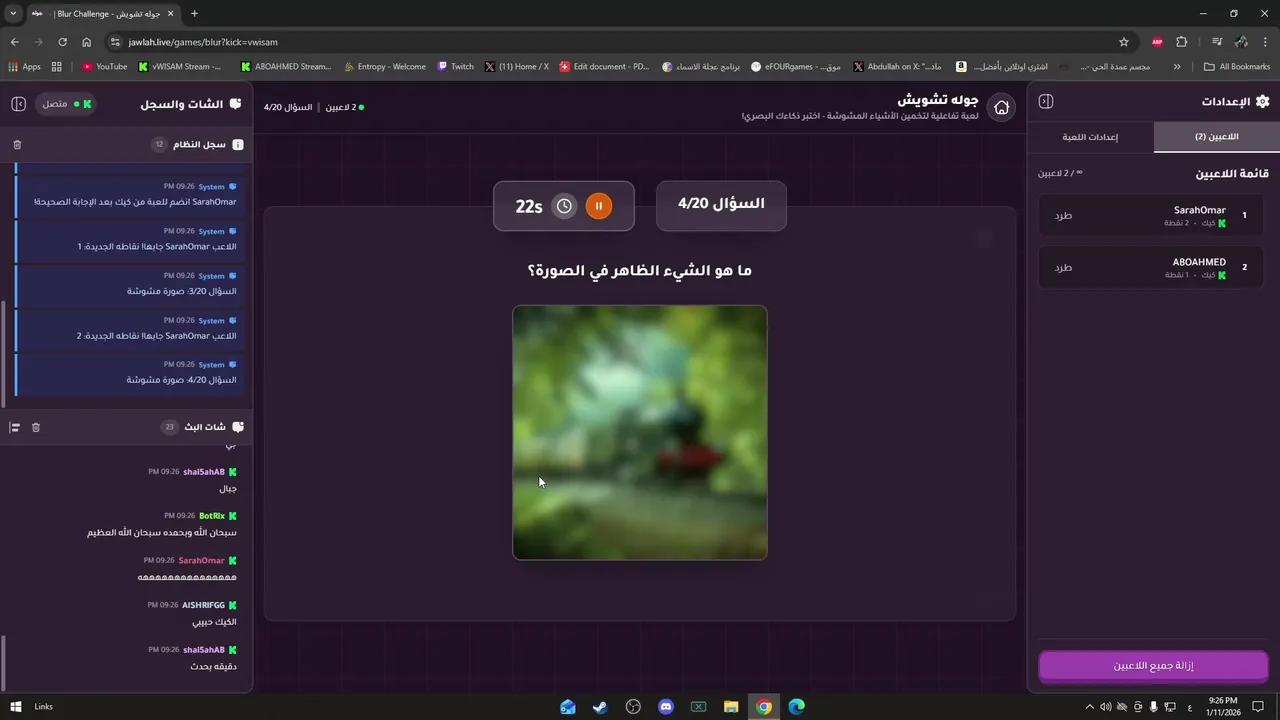Launch Steam from the taskbar
The width and height of the screenshot is (1280, 720).
(600, 707)
